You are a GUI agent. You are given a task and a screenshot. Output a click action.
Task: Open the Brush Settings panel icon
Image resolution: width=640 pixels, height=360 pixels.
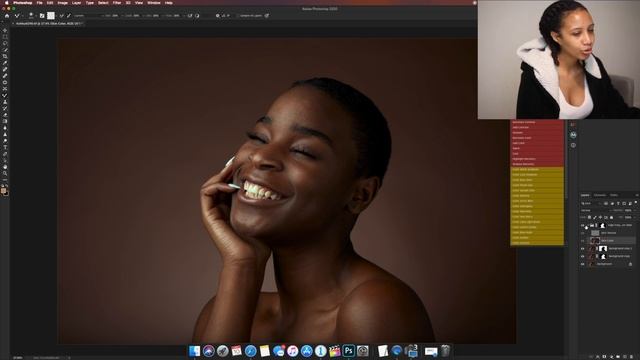coord(42,16)
